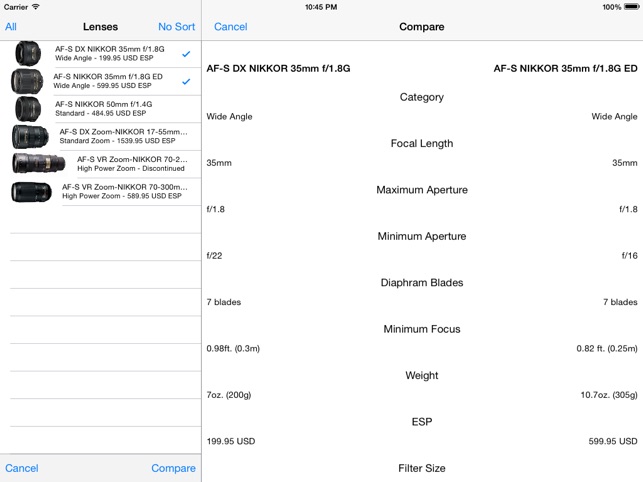Cancel the Compare view at top
Screen dimensions: 643x482
[x=230, y=27]
